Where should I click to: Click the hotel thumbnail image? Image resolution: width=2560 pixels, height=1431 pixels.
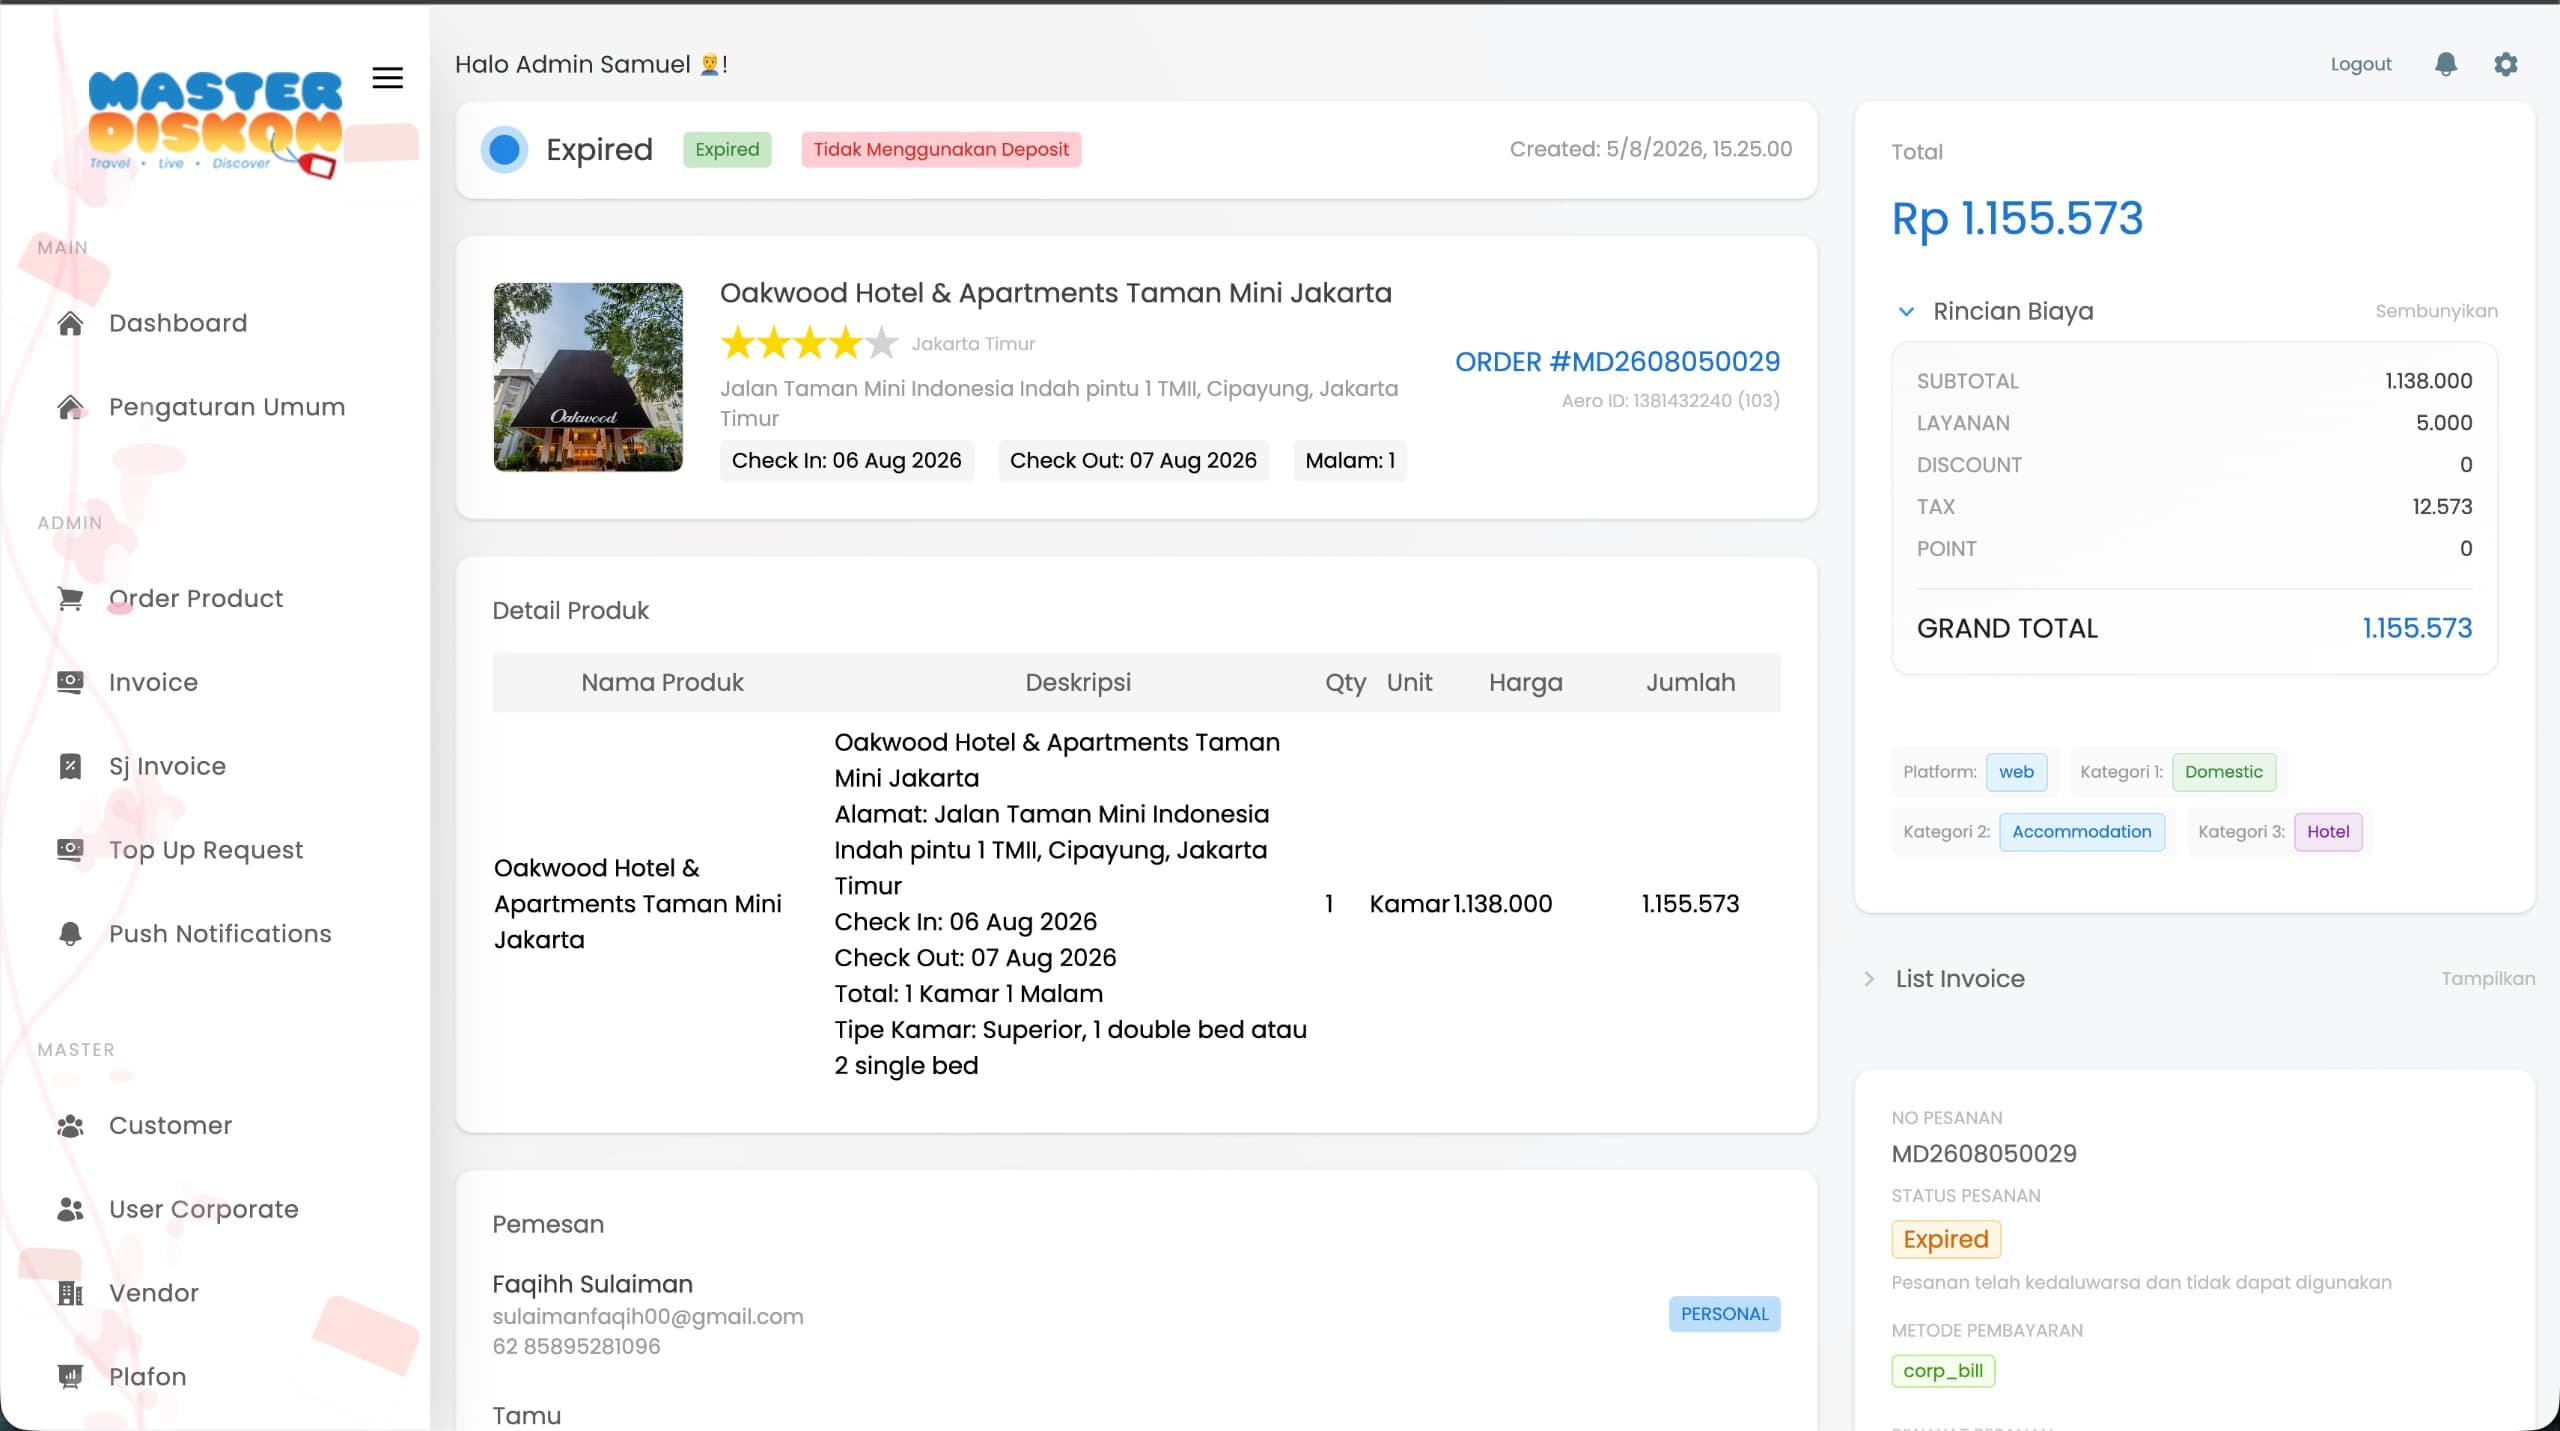pyautogui.click(x=588, y=377)
